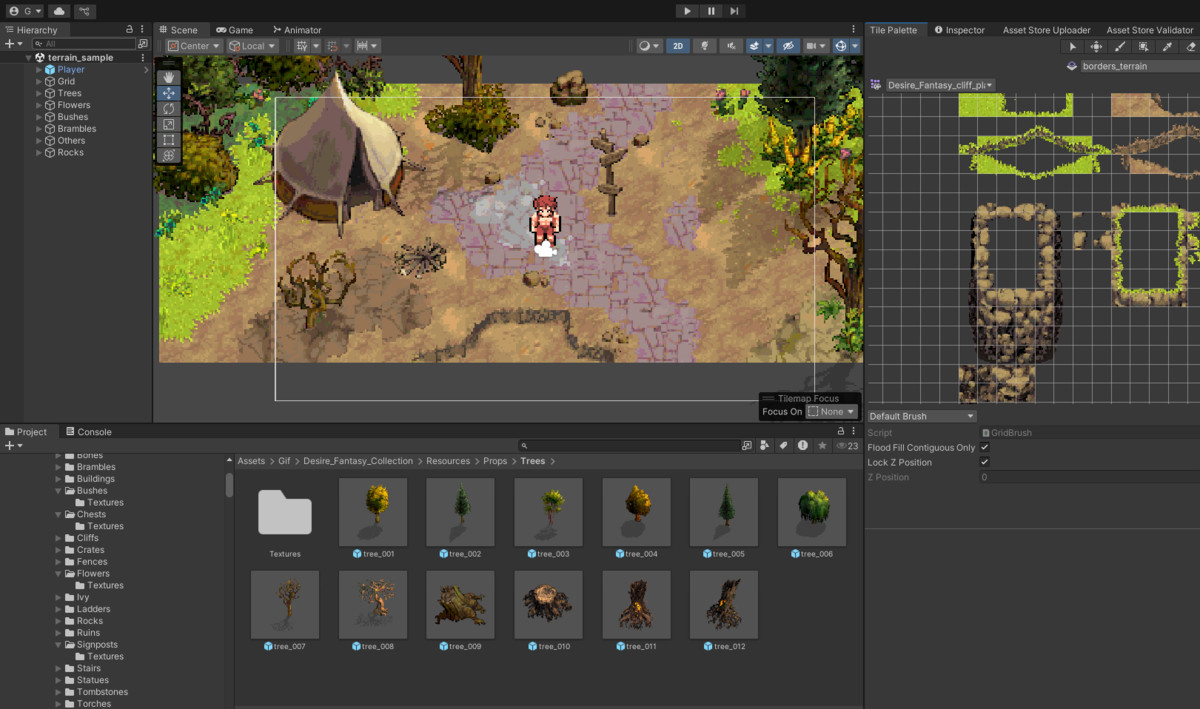Toggle scene audio
The height and width of the screenshot is (709, 1200).
click(732, 46)
